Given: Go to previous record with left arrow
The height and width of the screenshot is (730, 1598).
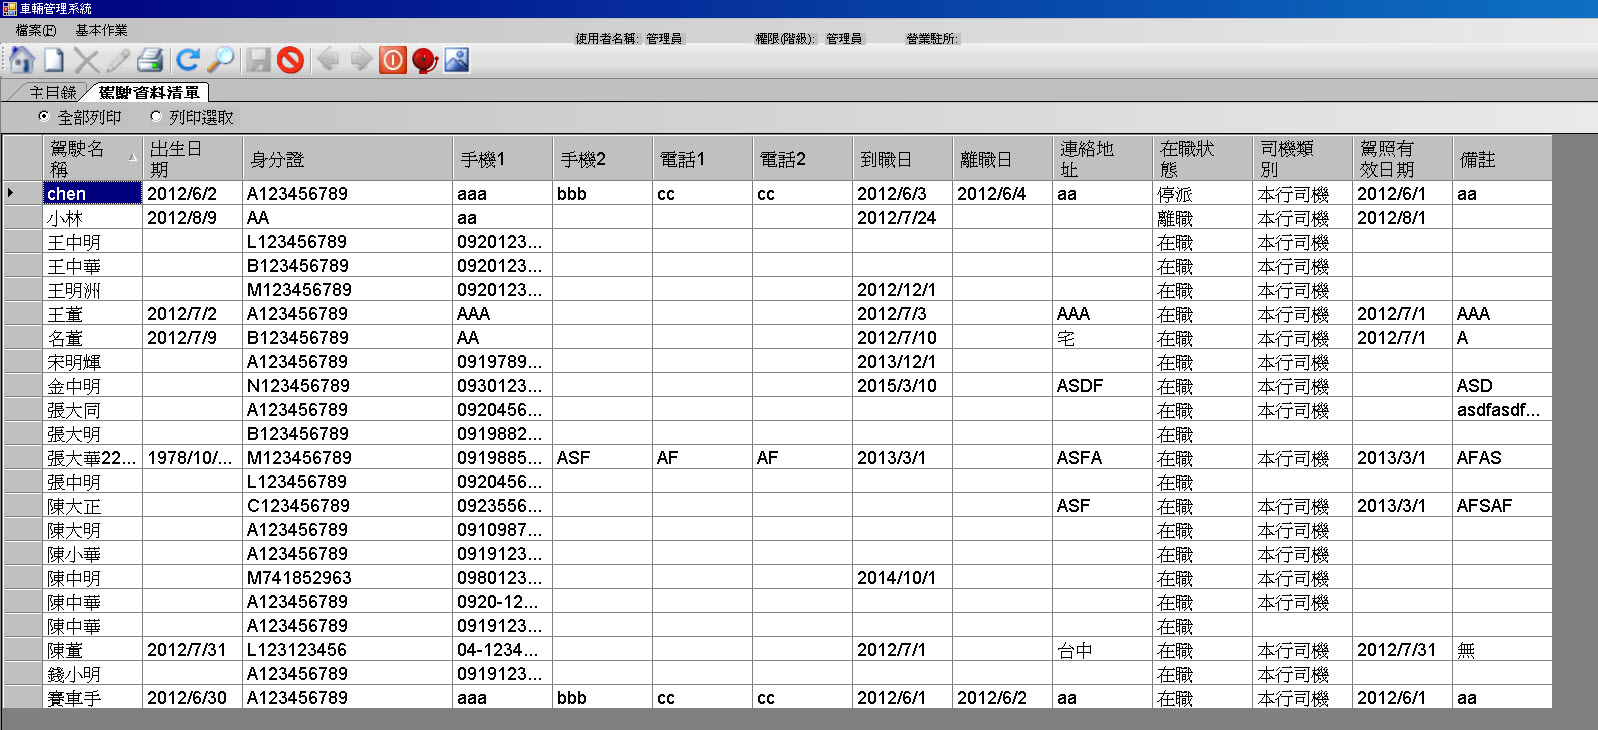Looking at the screenshot, I should point(327,60).
